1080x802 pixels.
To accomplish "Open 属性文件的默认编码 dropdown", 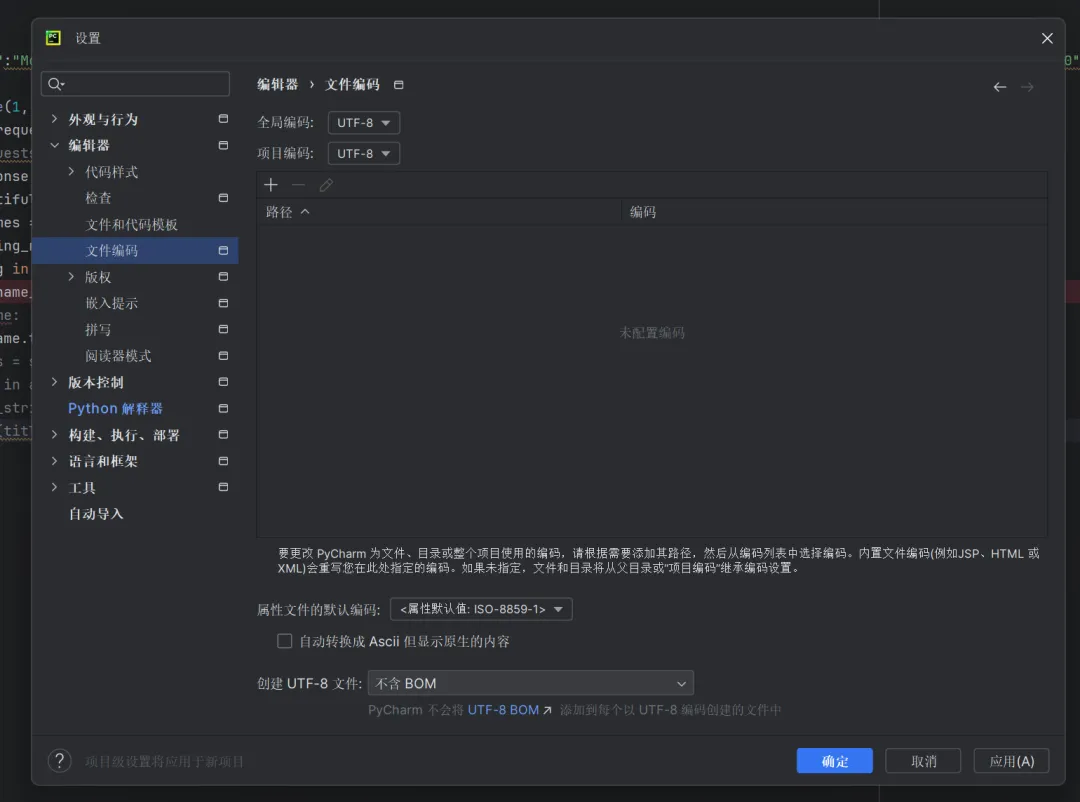I will click(481, 609).
